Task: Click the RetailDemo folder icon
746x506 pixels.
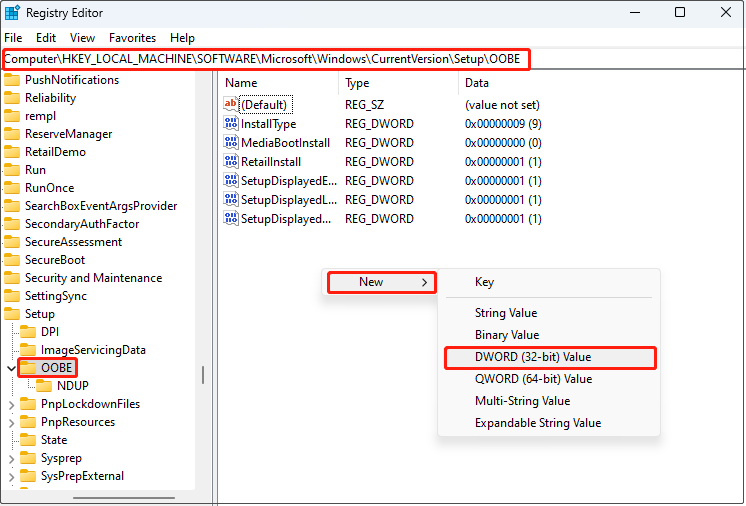Action: pos(12,152)
